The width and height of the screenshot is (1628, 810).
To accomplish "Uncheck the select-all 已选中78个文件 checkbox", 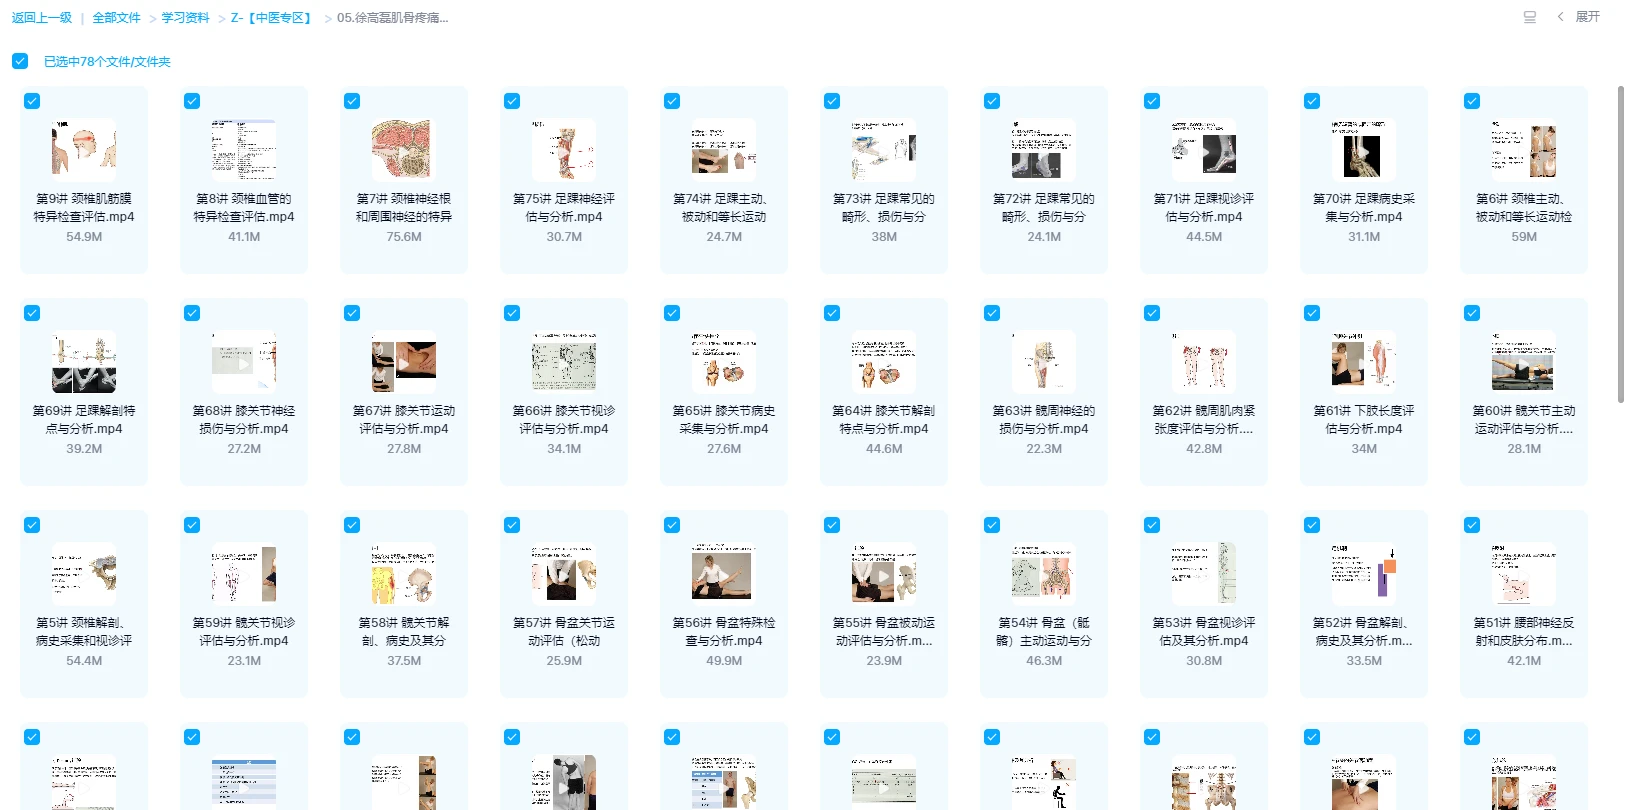I will [x=20, y=61].
